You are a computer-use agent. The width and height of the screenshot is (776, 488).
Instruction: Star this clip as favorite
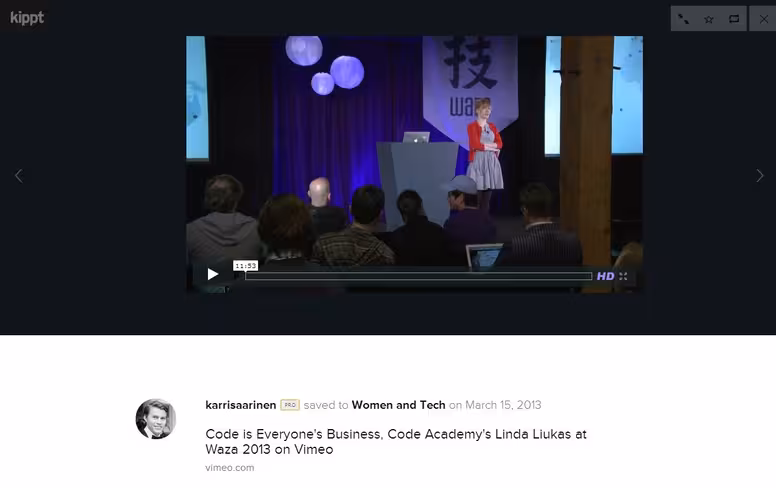(x=709, y=19)
